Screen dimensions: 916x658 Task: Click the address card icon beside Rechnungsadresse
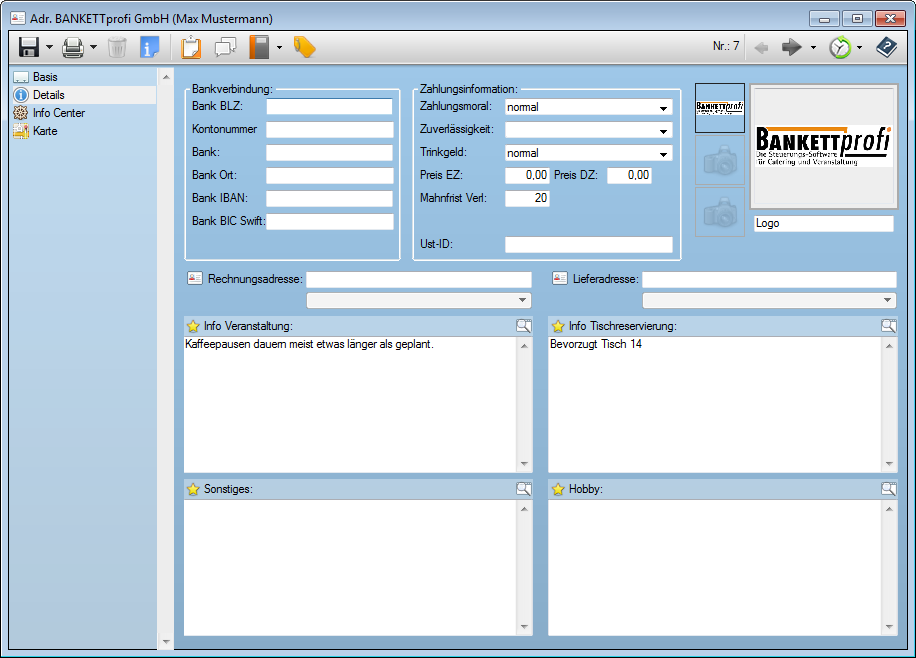click(x=194, y=279)
